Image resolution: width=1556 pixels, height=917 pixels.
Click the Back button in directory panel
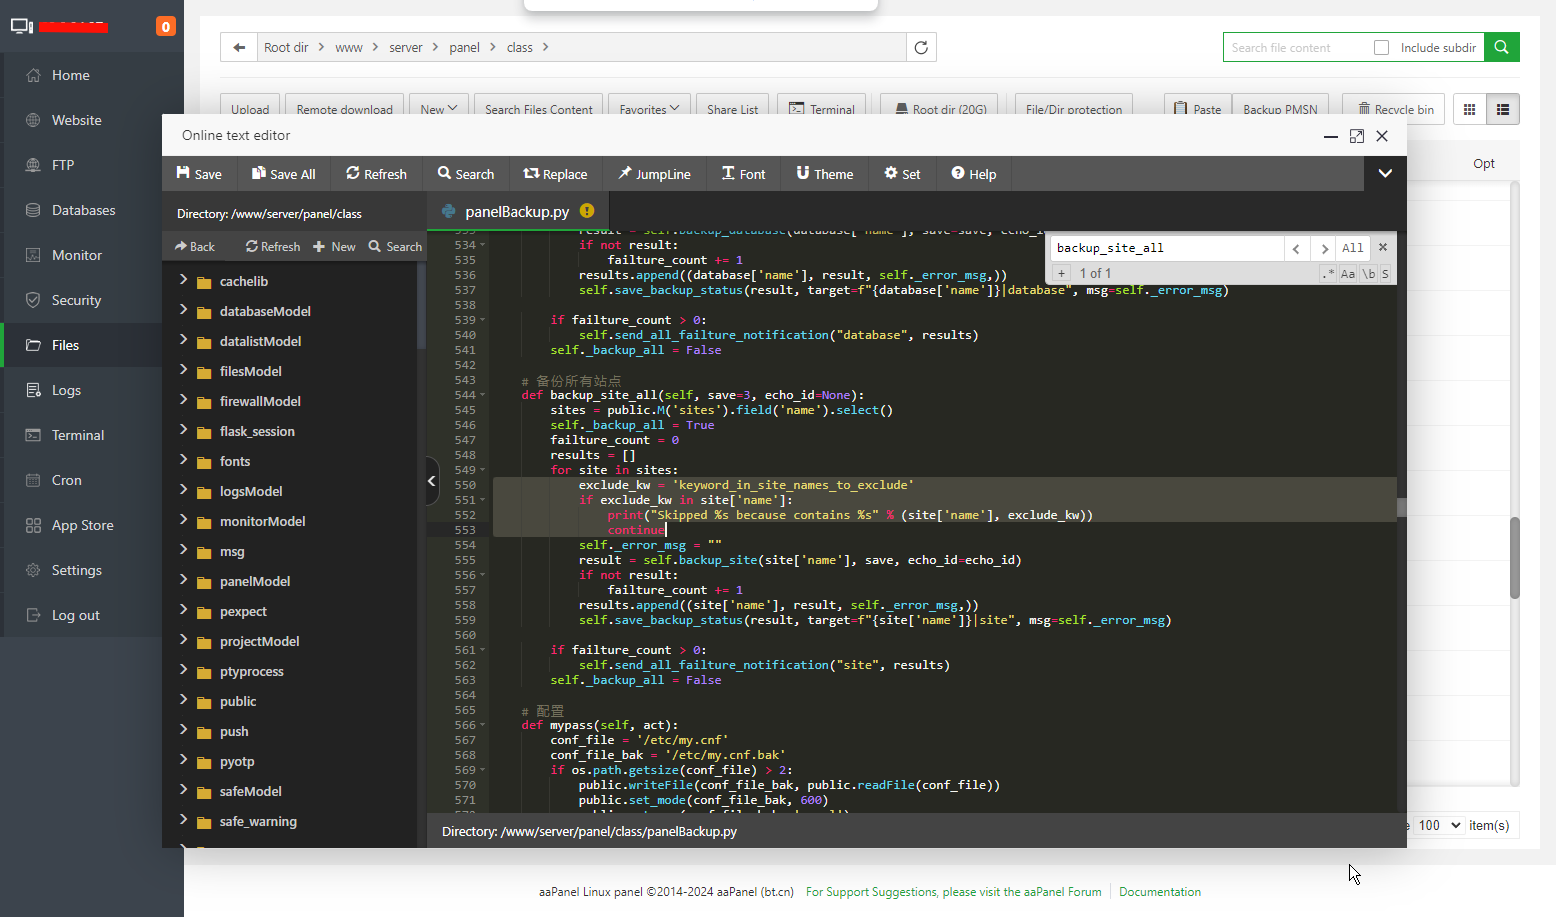pos(195,247)
